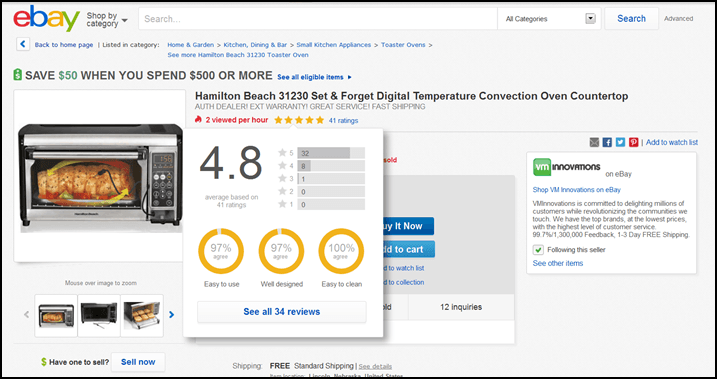The width and height of the screenshot is (717, 379).
Task: Open Small Kitchen Appliances breadcrumb
Action: pyautogui.click(x=333, y=45)
